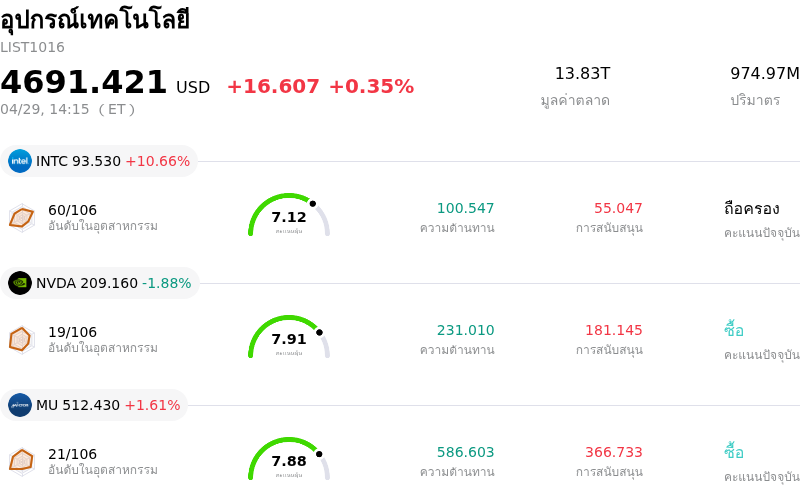Screen dimensions: 800x499
Task: Open INTC radar chart icon
Action: coord(21,216)
